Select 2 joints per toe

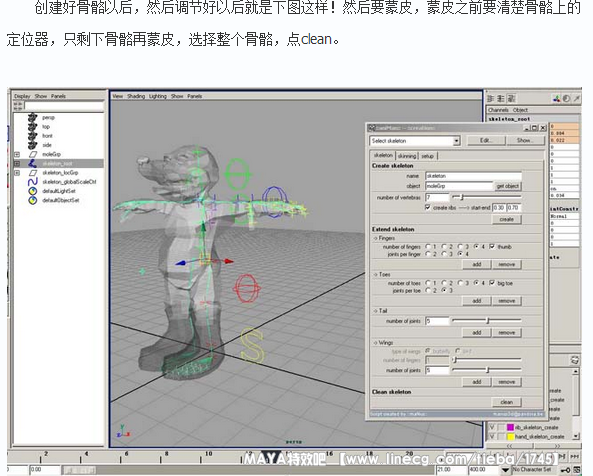[428, 290]
